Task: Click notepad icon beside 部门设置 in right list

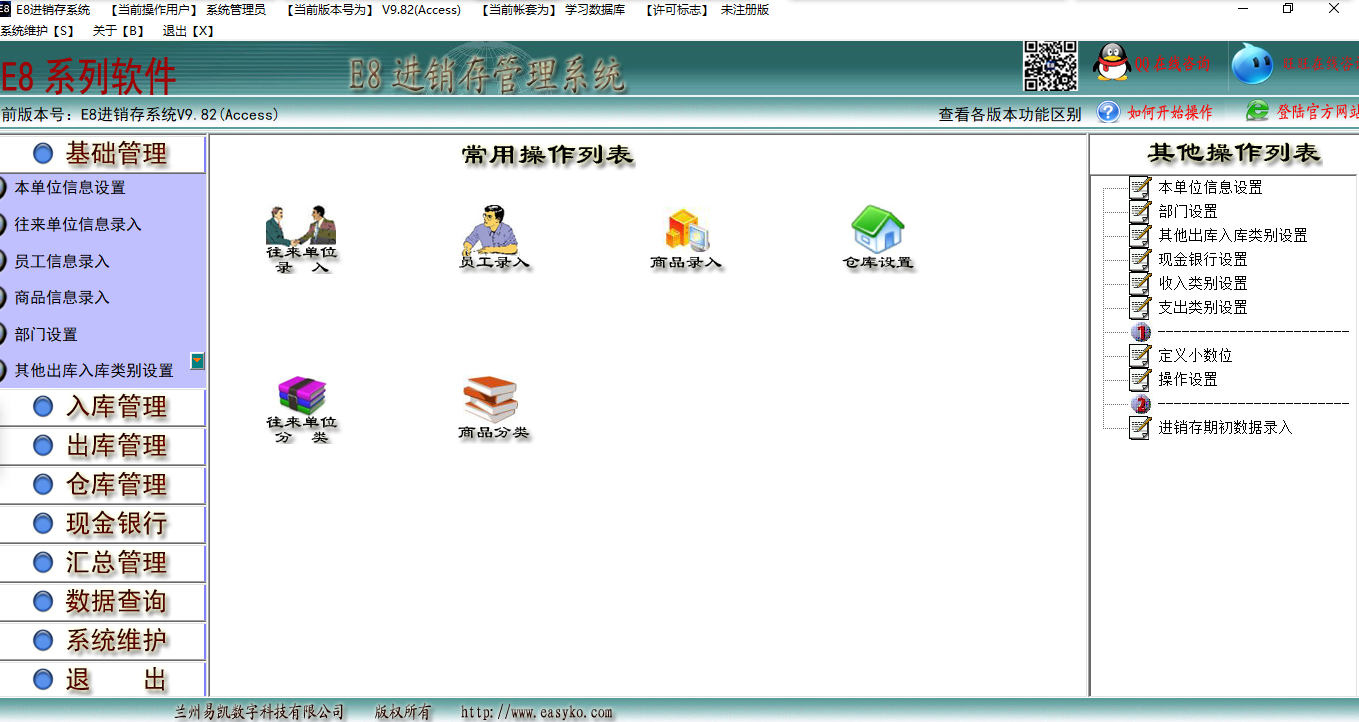Action: 1140,211
